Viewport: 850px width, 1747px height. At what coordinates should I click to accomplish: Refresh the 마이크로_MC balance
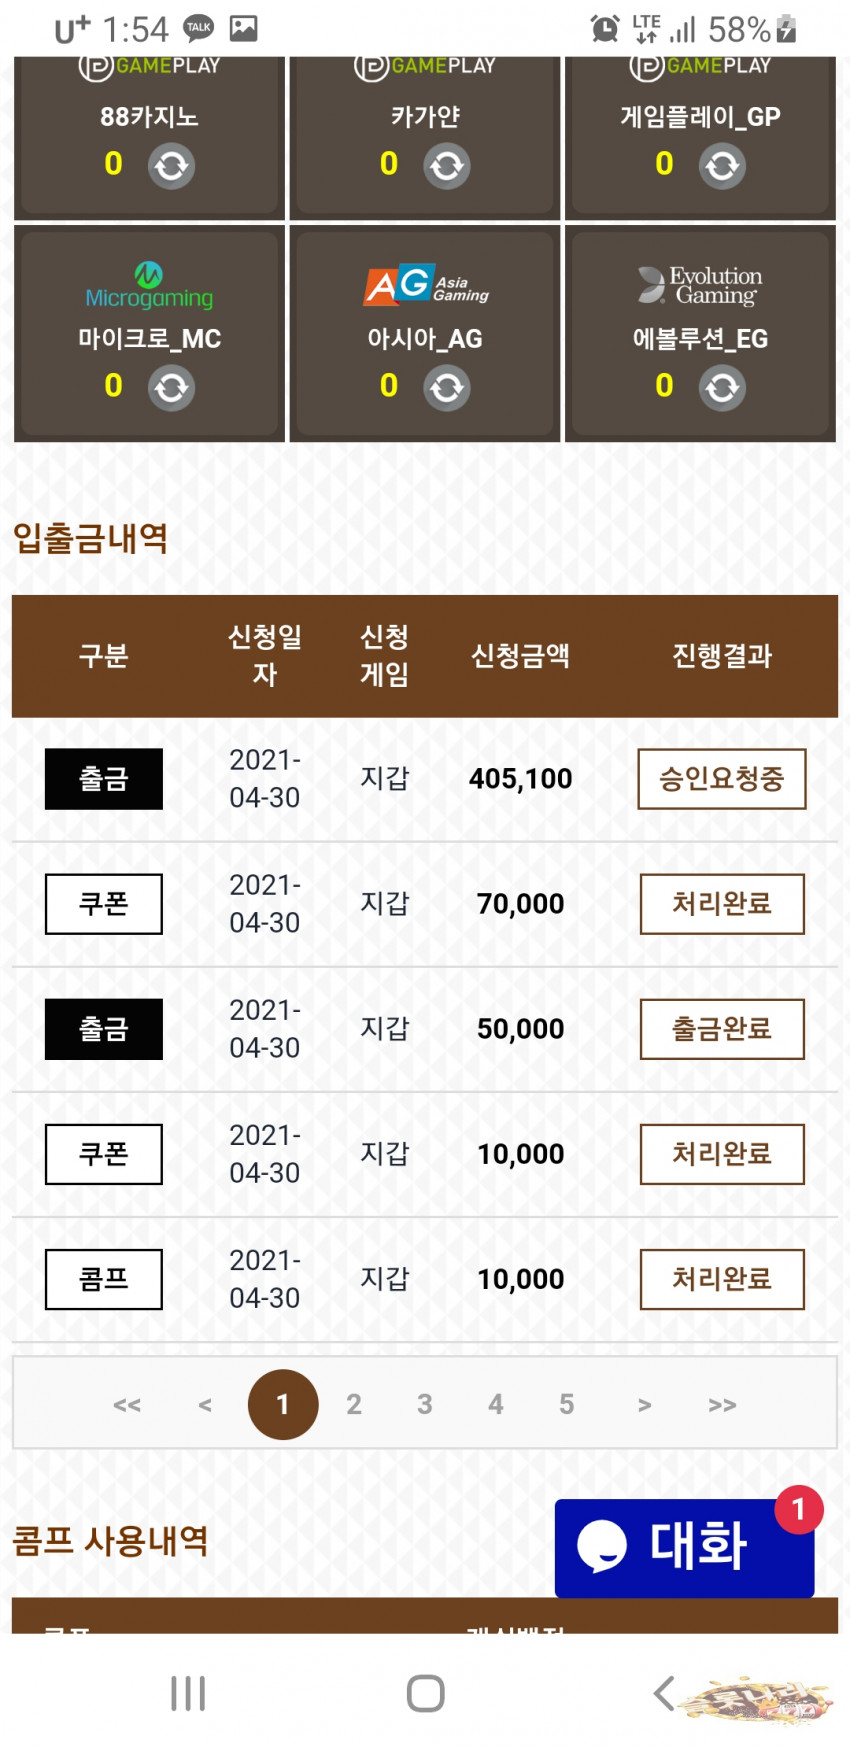[171, 388]
